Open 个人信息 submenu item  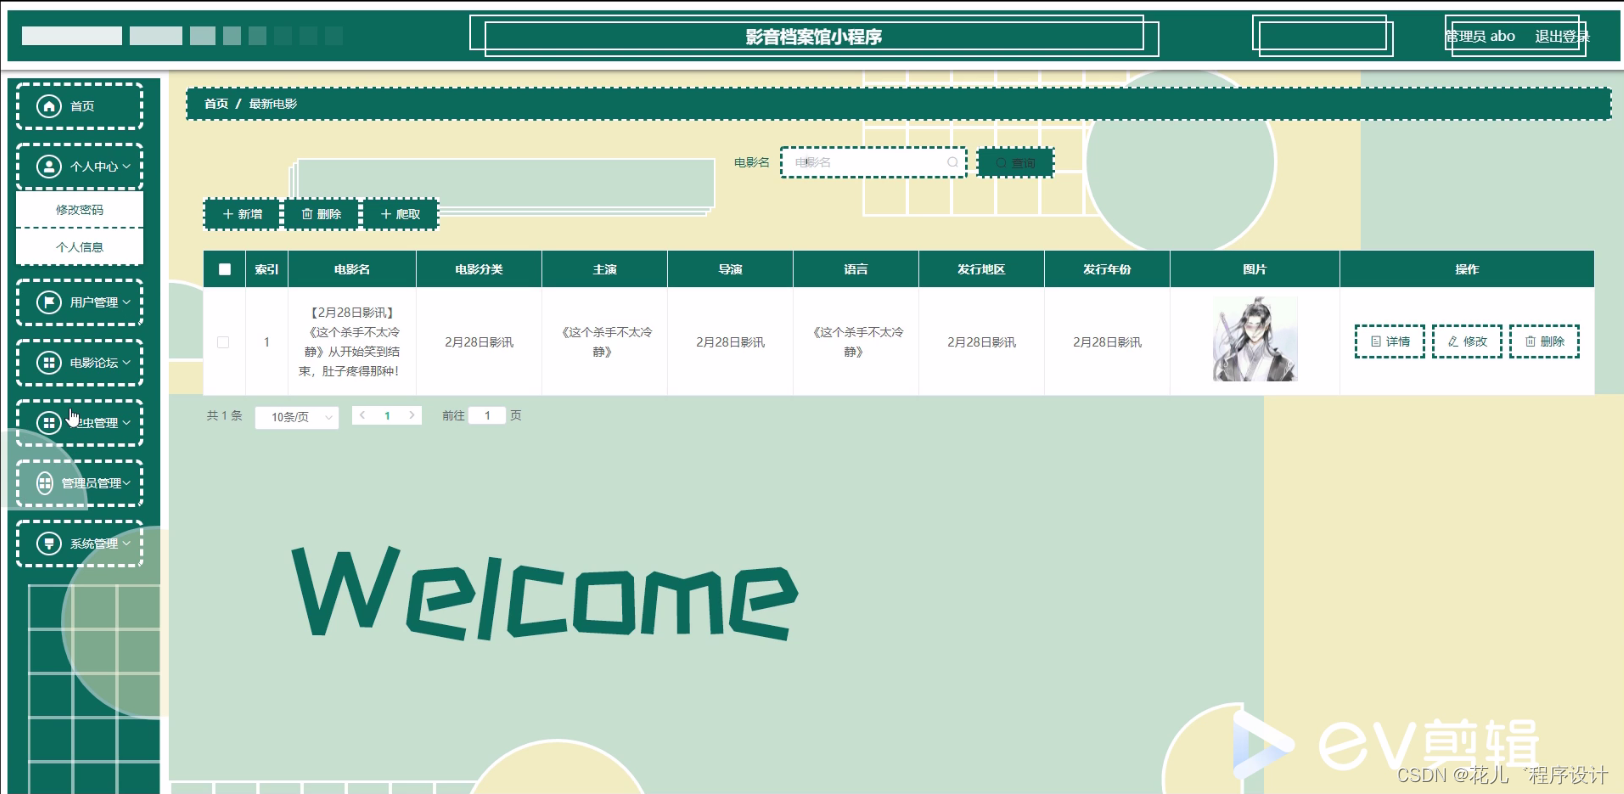[x=80, y=247]
